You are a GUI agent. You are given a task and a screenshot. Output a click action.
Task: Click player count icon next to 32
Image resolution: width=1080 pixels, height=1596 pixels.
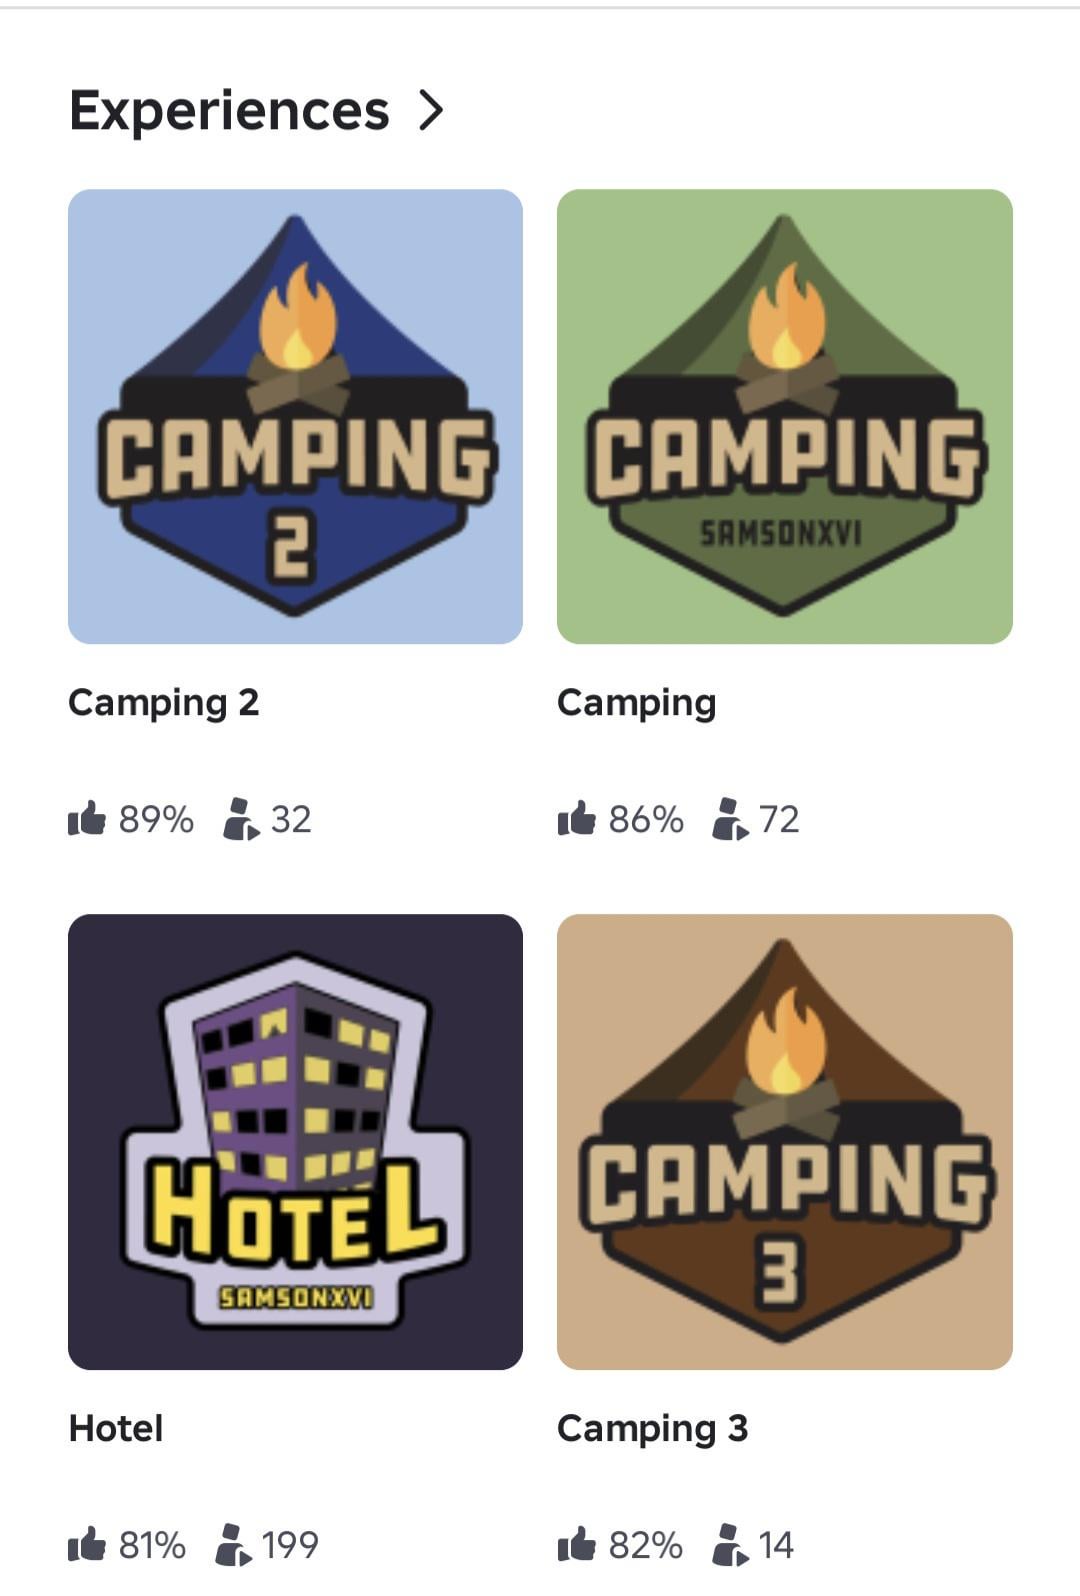(241, 819)
